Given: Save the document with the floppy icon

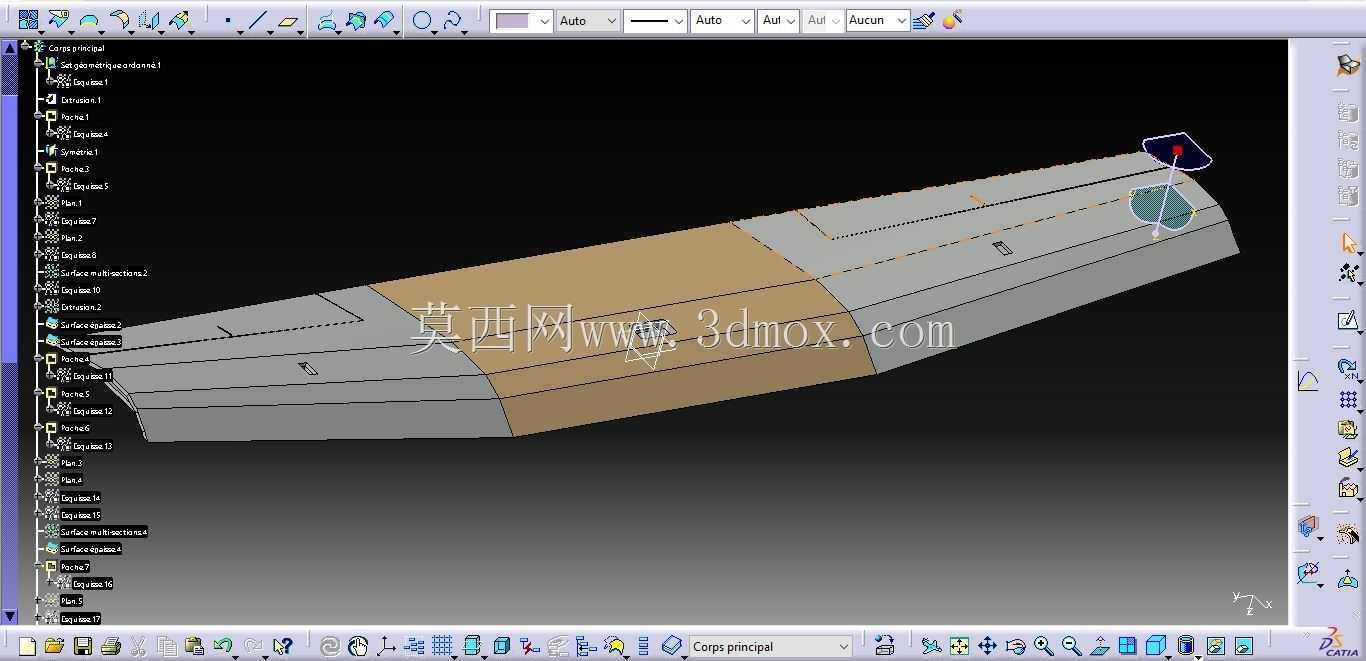Looking at the screenshot, I should click(x=83, y=646).
